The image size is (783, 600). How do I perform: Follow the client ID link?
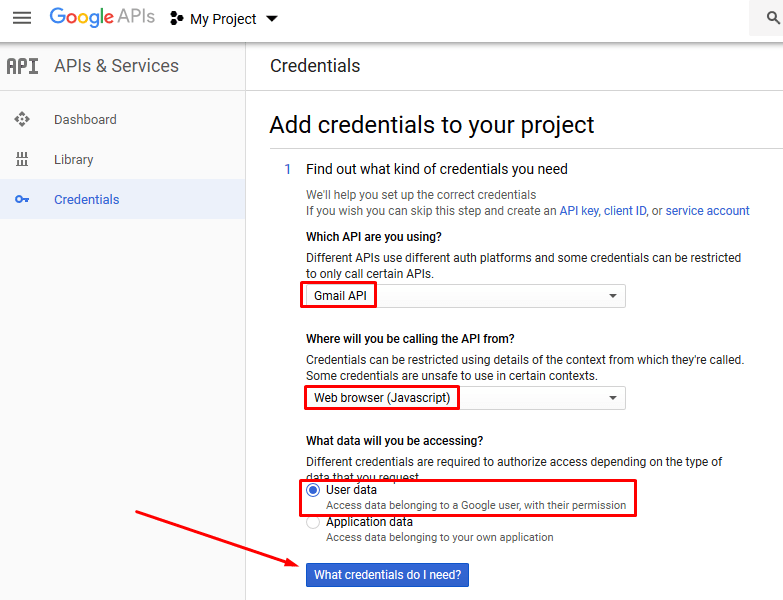tap(625, 211)
